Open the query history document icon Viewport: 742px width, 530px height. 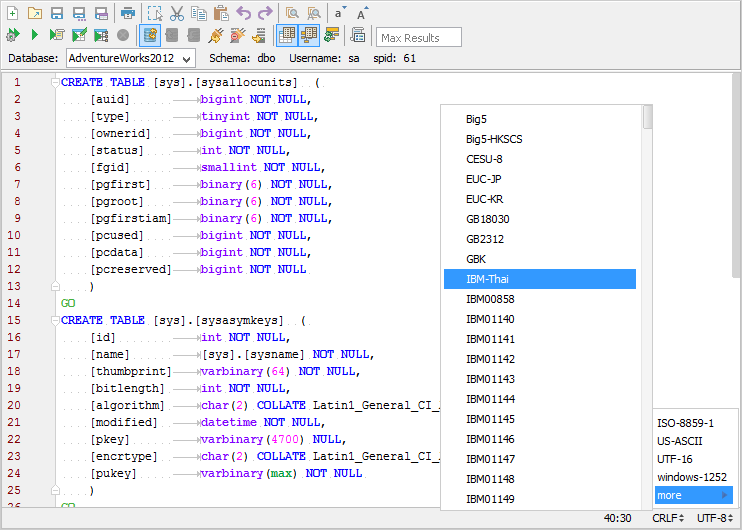tap(358, 35)
